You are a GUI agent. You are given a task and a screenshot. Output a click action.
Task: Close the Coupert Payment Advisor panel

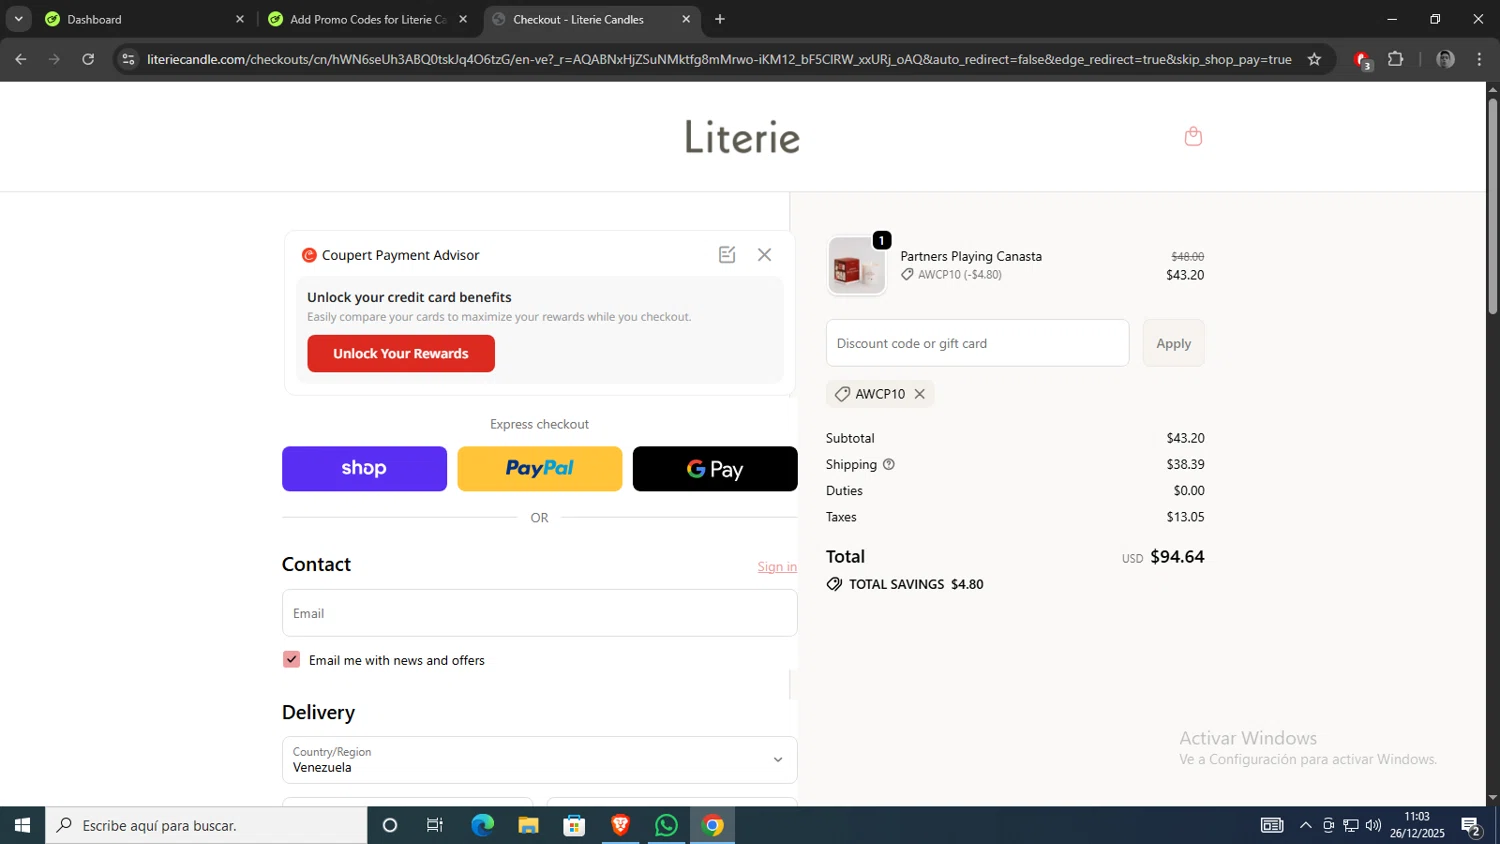[x=764, y=255]
